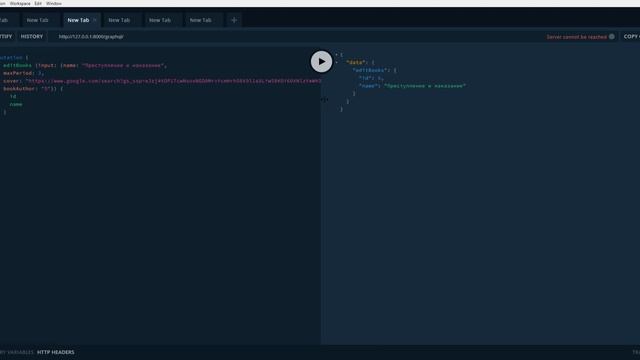Close the active New Tab
The image size is (640, 360).
(95, 20)
